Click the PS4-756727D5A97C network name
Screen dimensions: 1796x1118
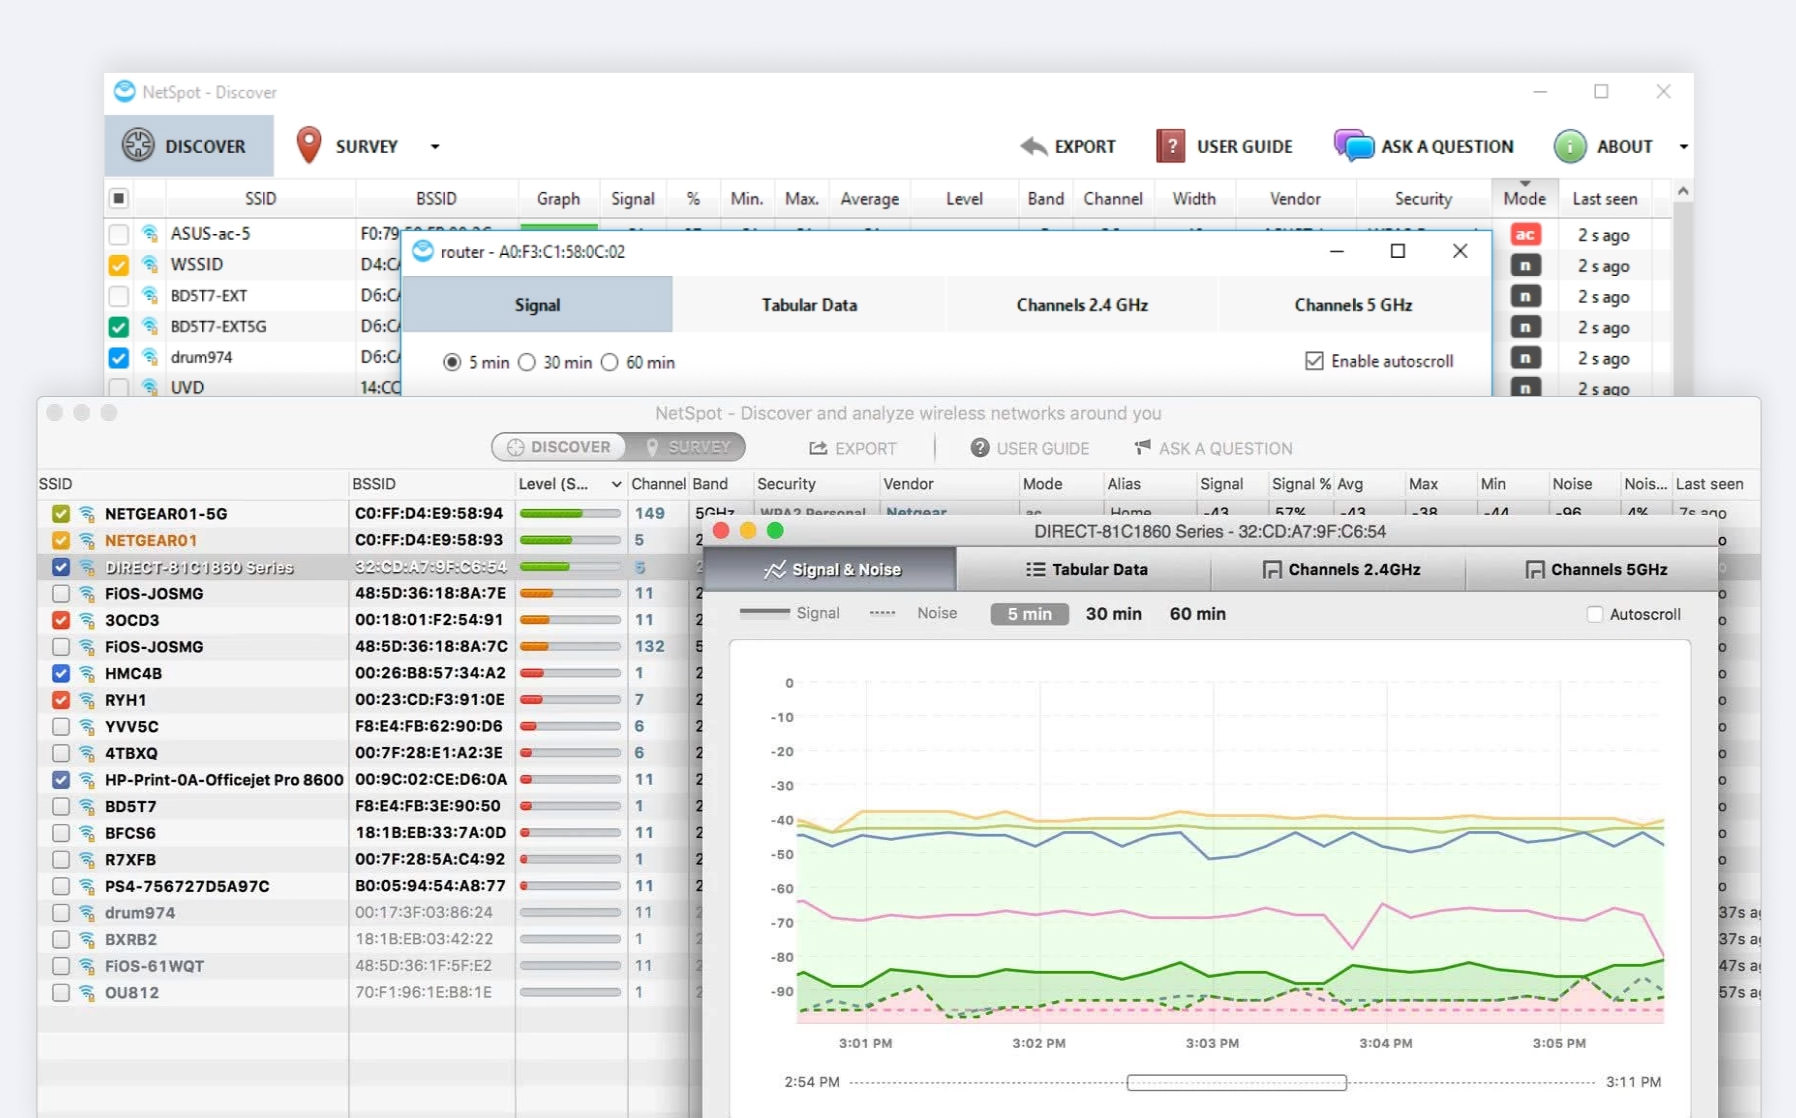[x=187, y=886]
